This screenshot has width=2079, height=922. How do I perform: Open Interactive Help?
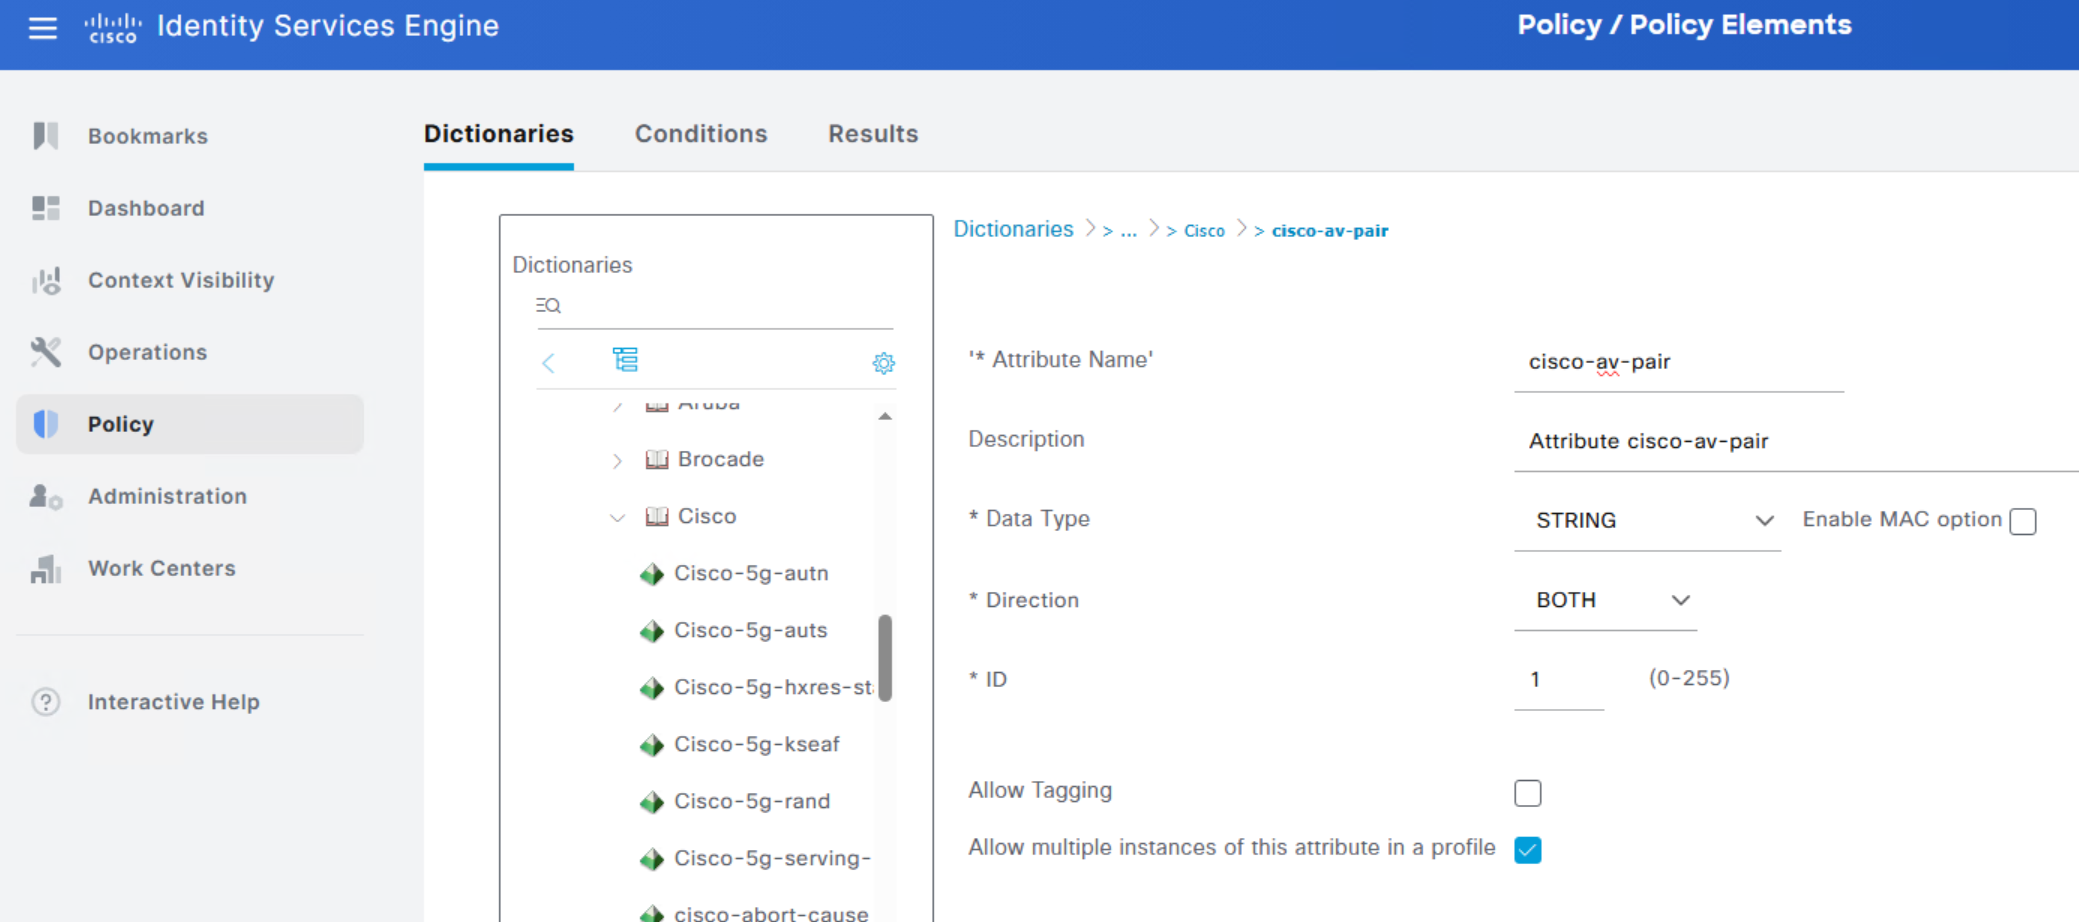[x=173, y=701]
